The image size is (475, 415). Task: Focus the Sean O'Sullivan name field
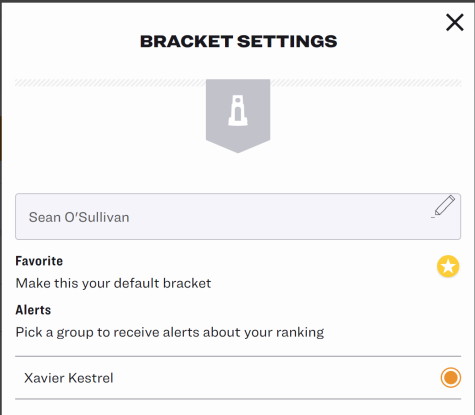click(x=238, y=216)
